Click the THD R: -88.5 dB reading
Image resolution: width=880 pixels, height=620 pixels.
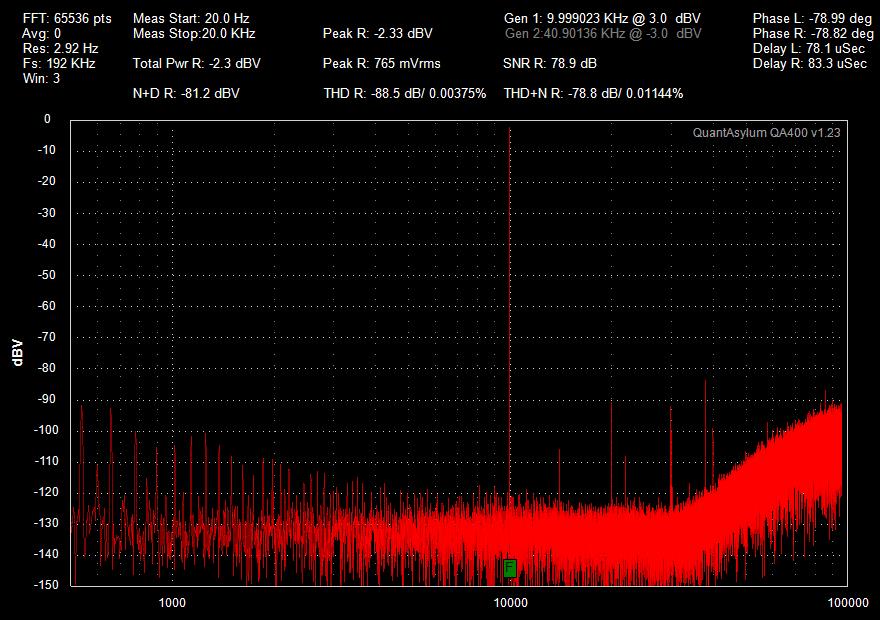405,94
